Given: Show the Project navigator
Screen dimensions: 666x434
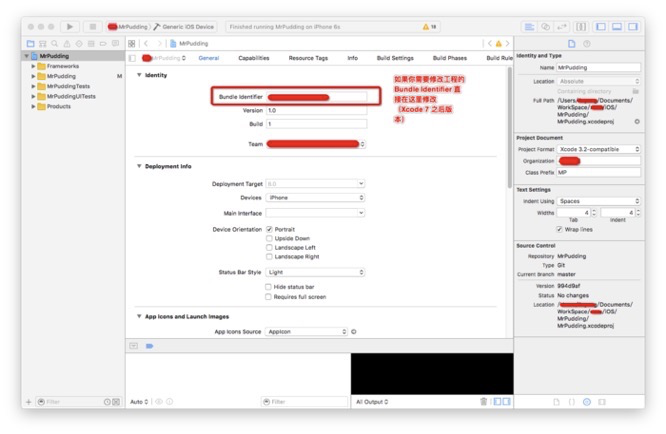Looking at the screenshot, I should coord(30,43).
